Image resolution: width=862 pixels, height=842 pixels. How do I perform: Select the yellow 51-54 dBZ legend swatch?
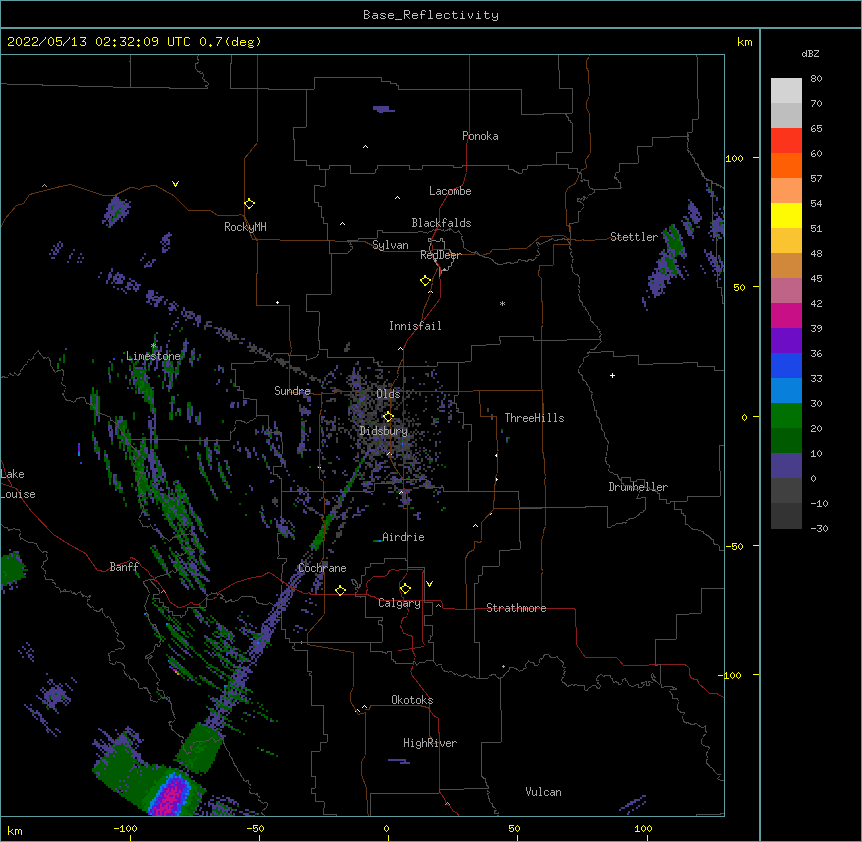[786, 215]
